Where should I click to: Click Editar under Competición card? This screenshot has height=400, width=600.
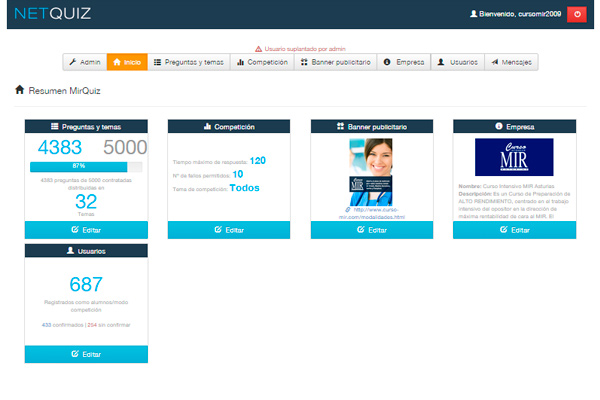(229, 230)
